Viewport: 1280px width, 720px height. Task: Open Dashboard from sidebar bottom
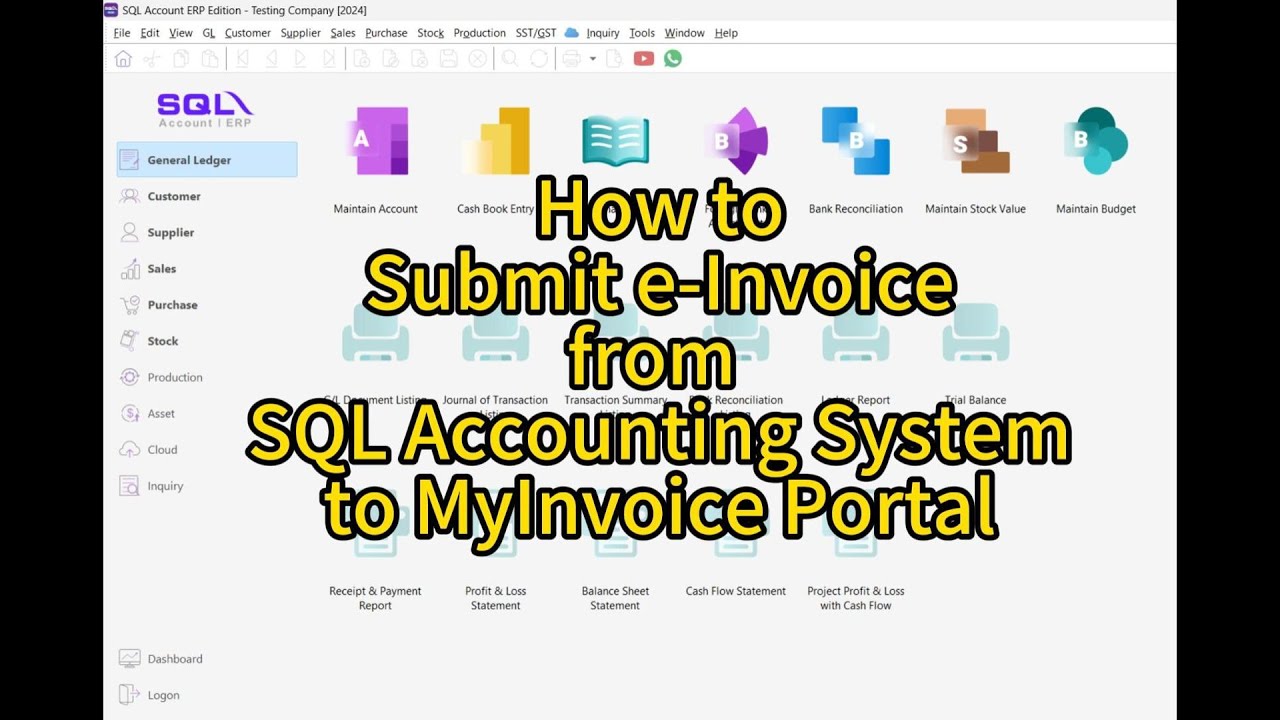pos(175,659)
